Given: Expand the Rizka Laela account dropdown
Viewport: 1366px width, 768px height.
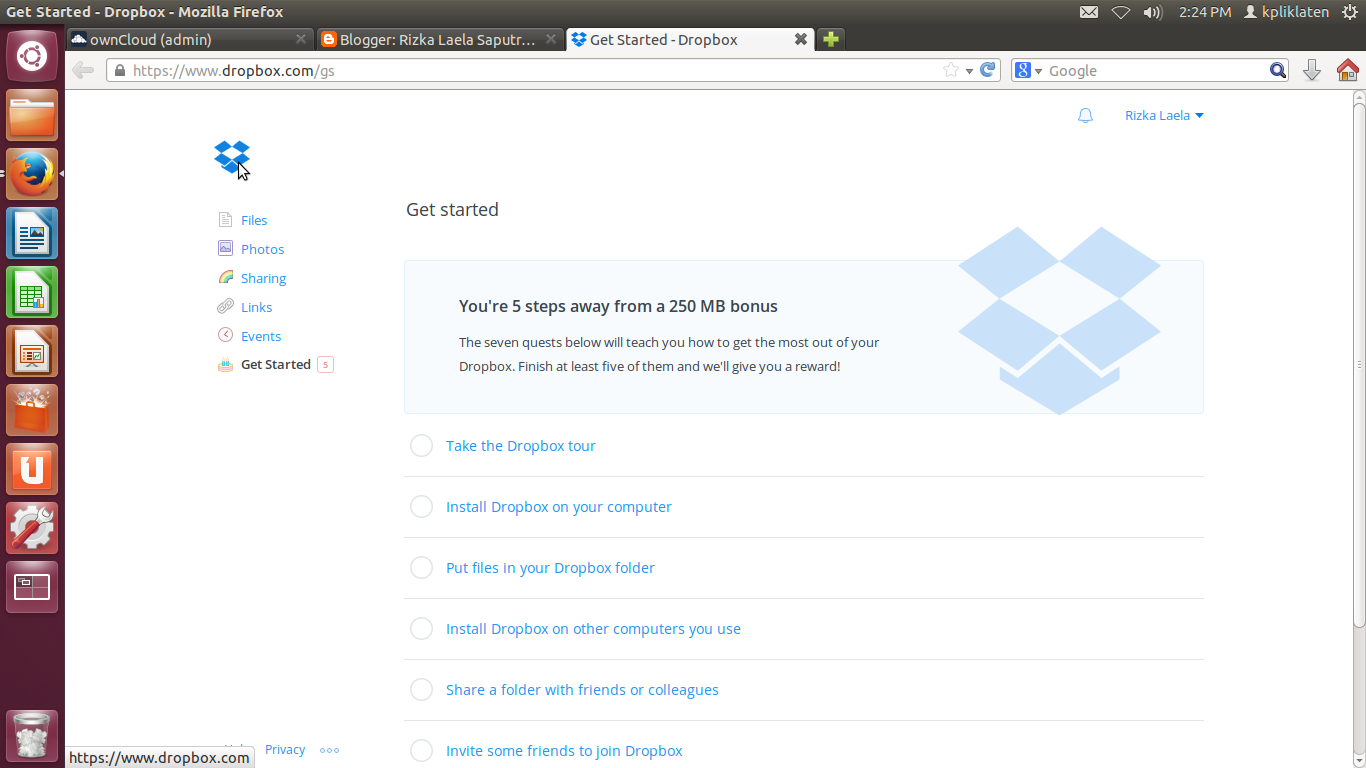Looking at the screenshot, I should [1164, 116].
